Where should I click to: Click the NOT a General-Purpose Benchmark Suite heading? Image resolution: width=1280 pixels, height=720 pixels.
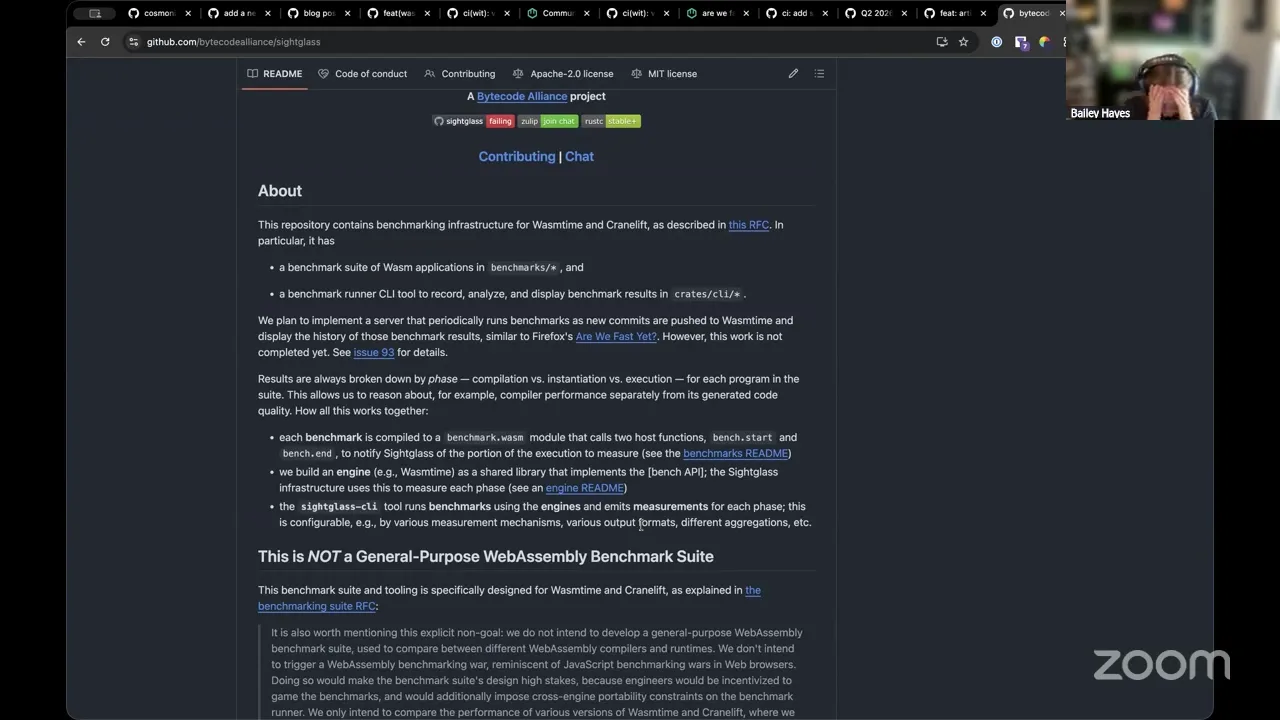(x=486, y=557)
